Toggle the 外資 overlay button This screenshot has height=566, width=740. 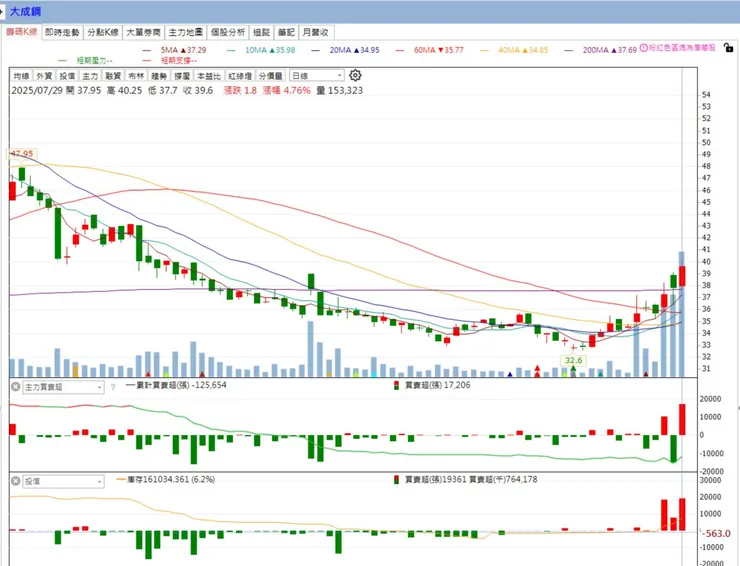pyautogui.click(x=44, y=76)
